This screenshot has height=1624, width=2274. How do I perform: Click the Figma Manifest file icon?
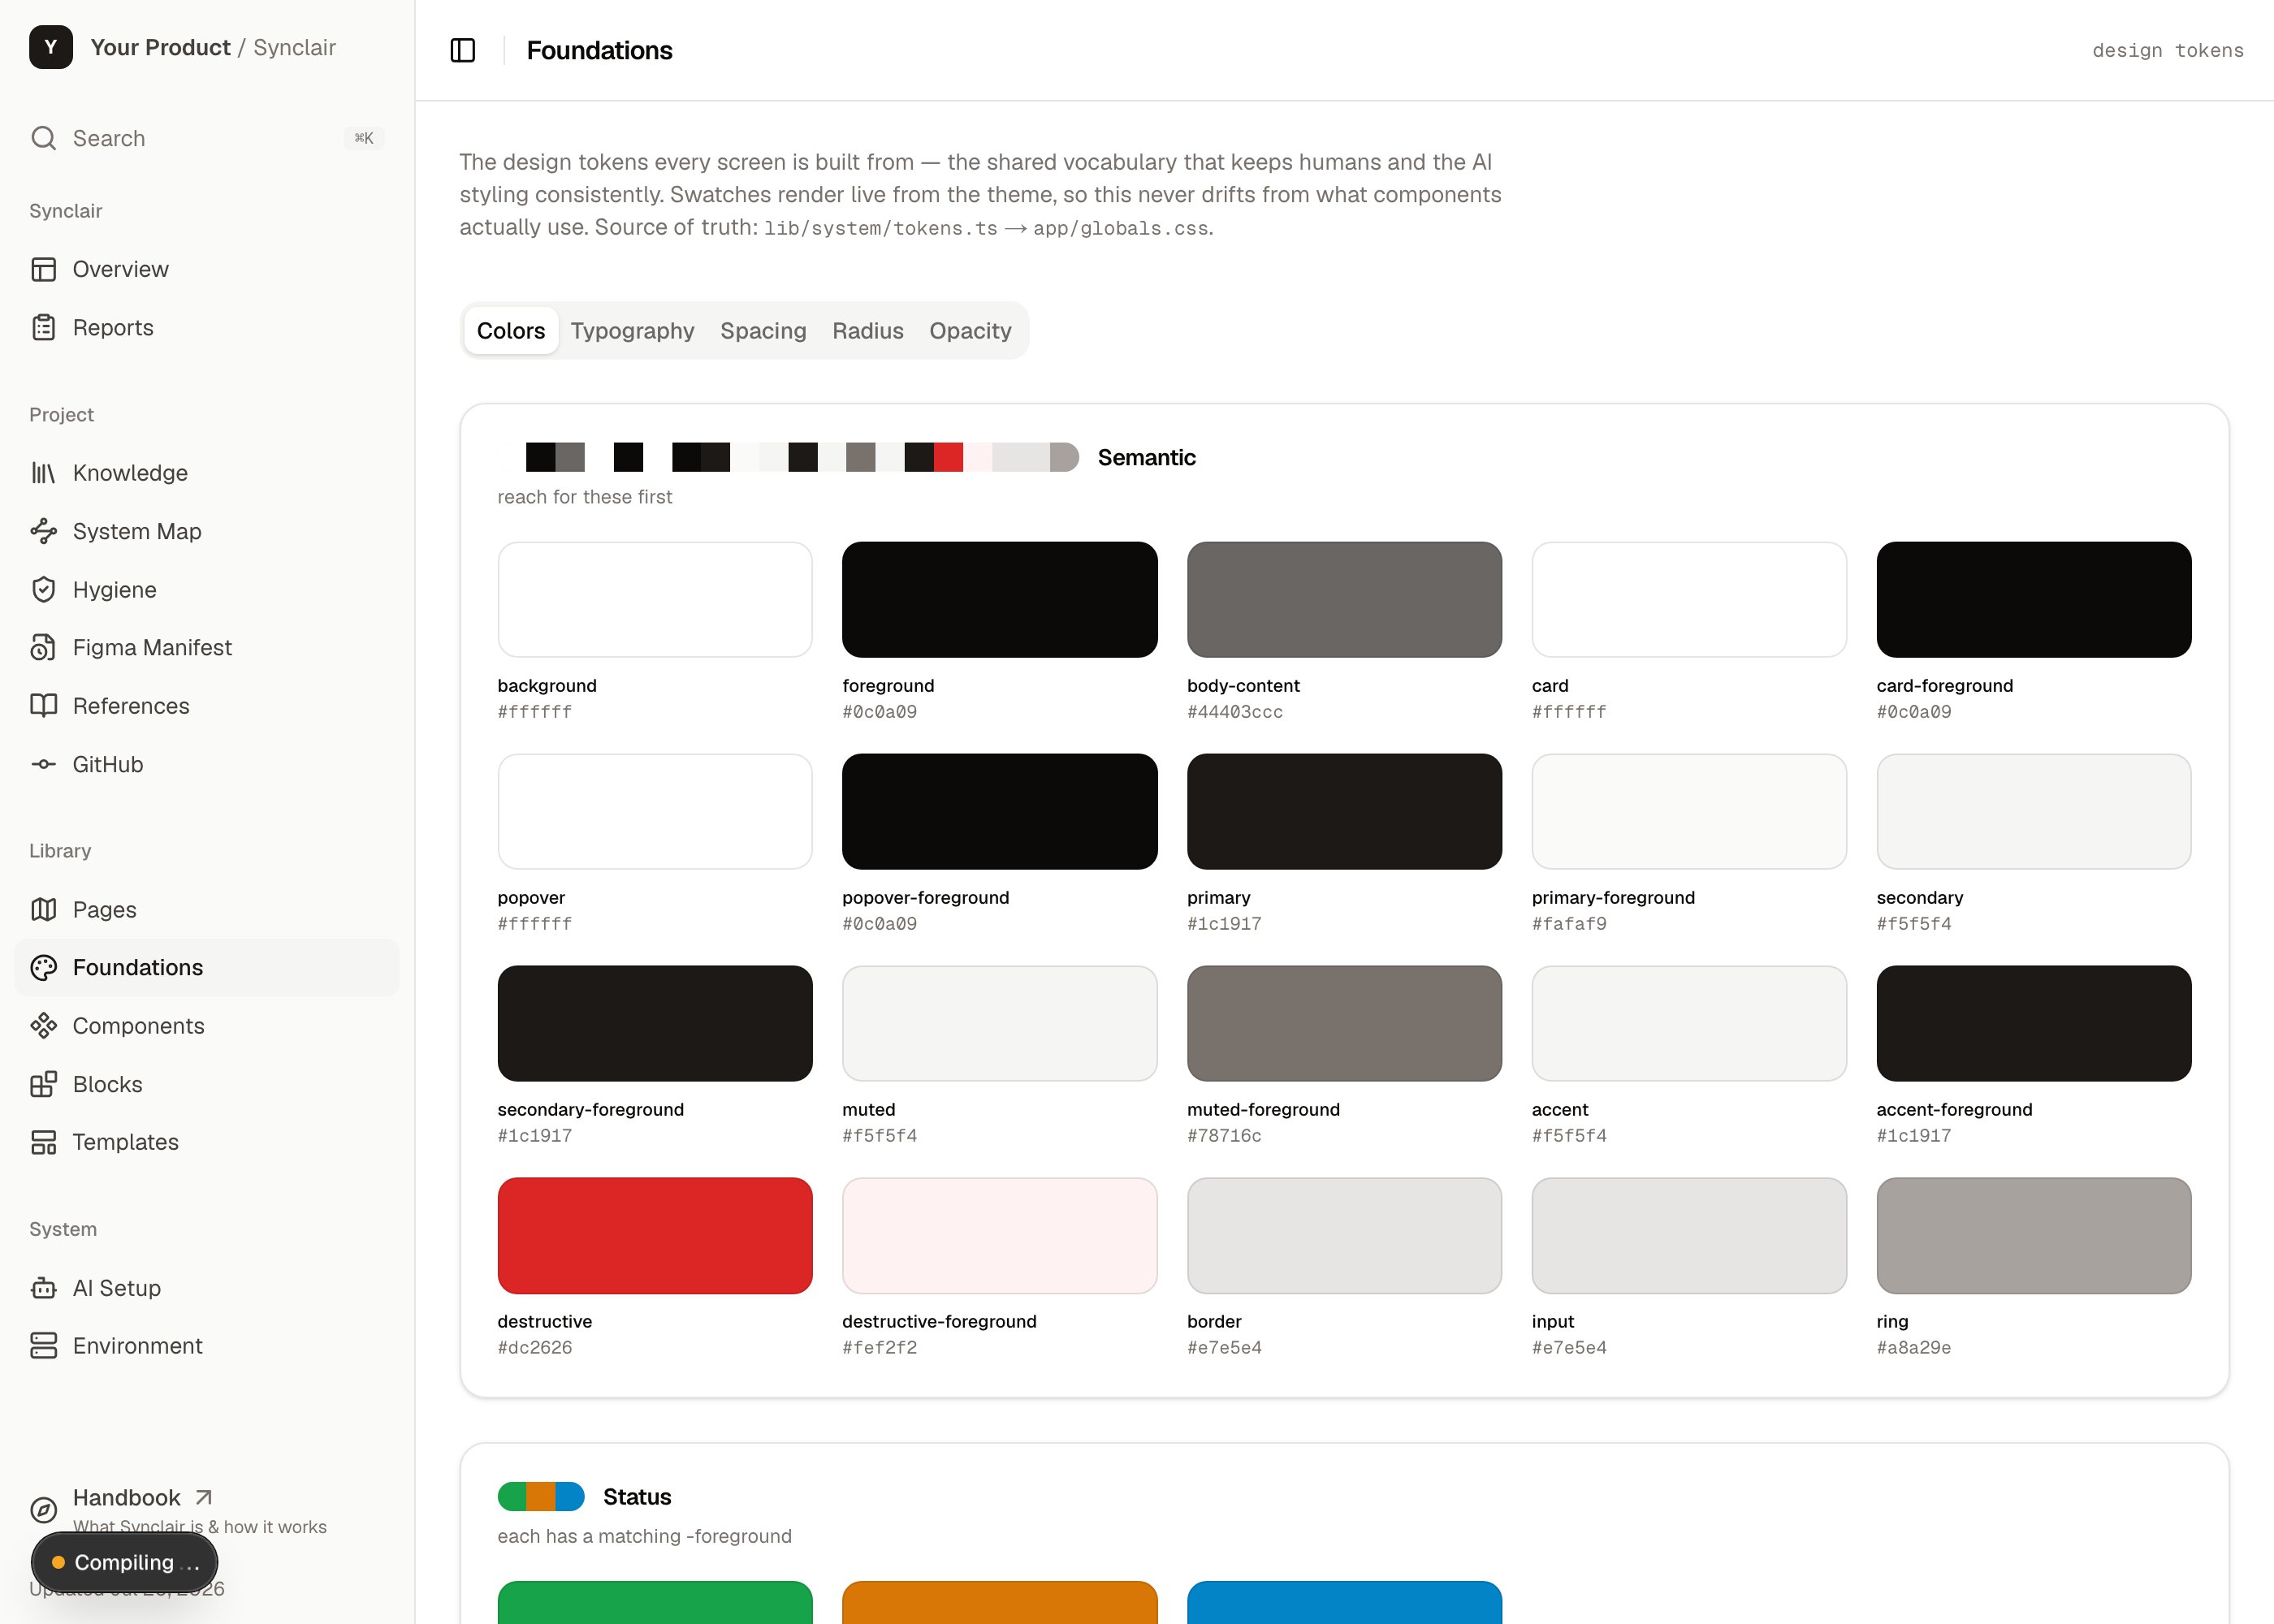tap(44, 647)
